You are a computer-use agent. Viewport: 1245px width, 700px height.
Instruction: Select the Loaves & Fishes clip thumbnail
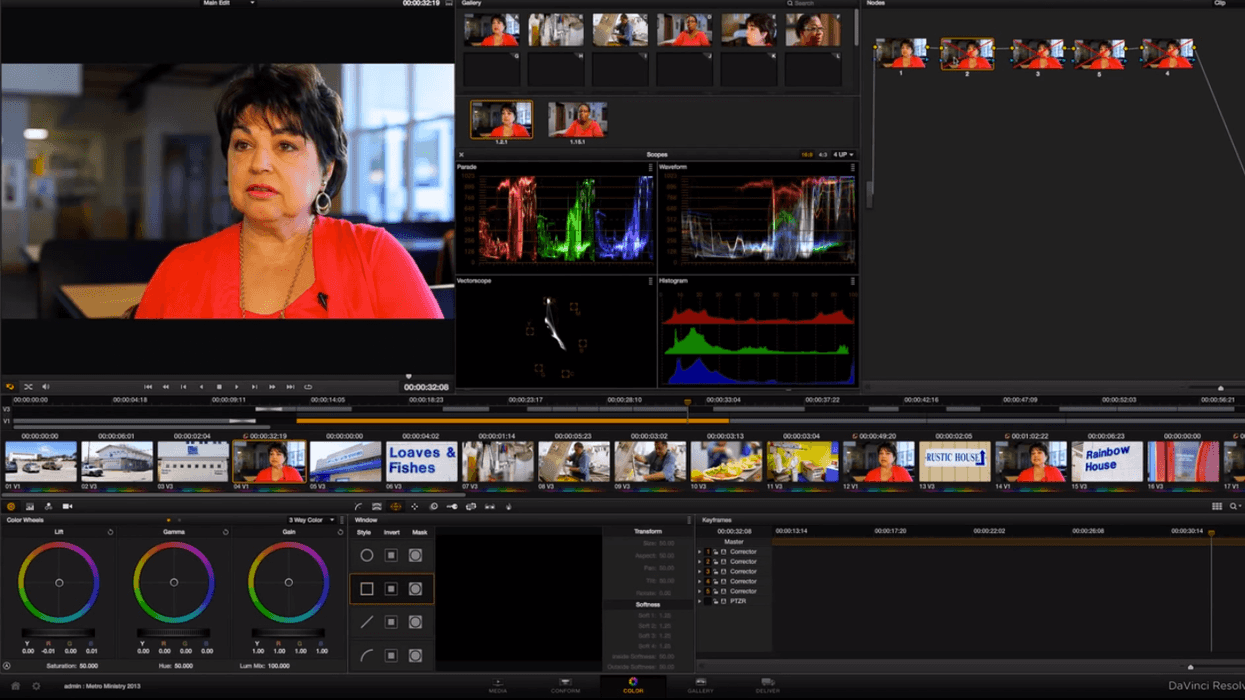422,462
